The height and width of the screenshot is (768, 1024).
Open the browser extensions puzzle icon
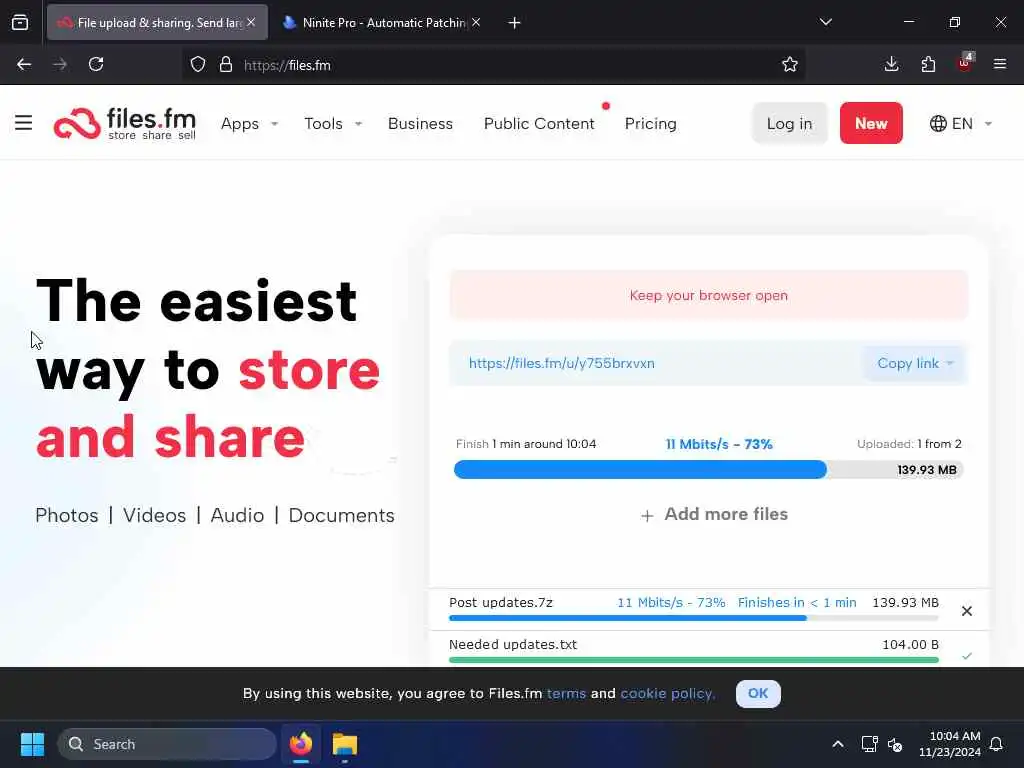928,64
